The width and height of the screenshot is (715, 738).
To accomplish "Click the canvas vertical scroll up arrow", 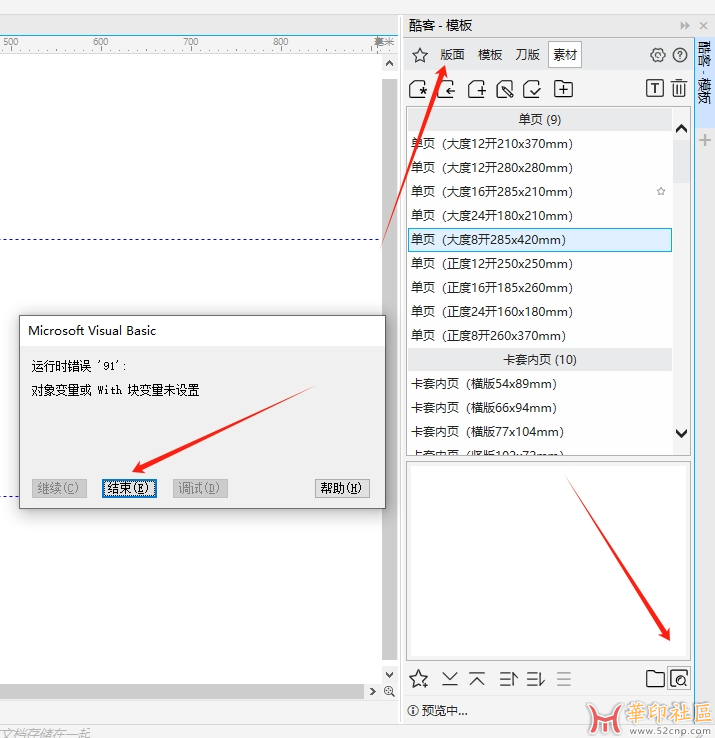I will pos(389,63).
